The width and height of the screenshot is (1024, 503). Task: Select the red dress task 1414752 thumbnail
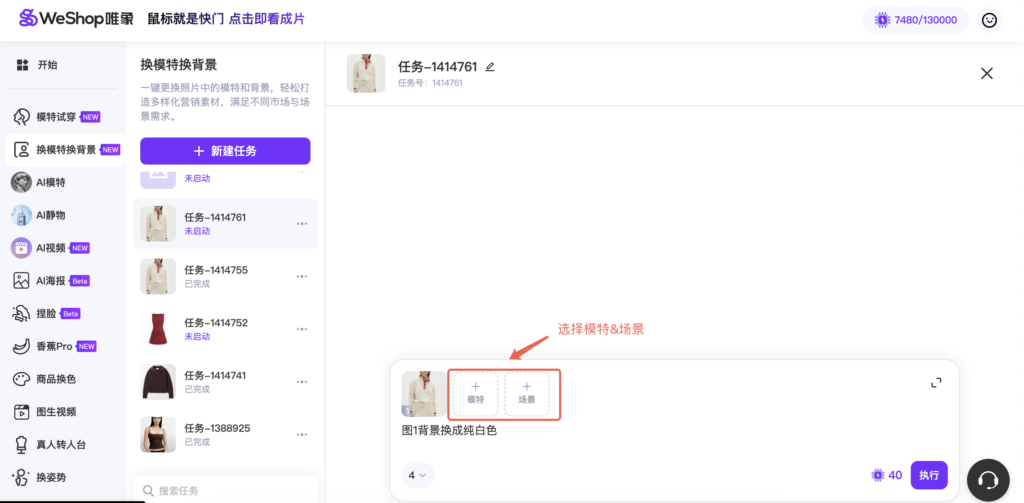(158, 329)
